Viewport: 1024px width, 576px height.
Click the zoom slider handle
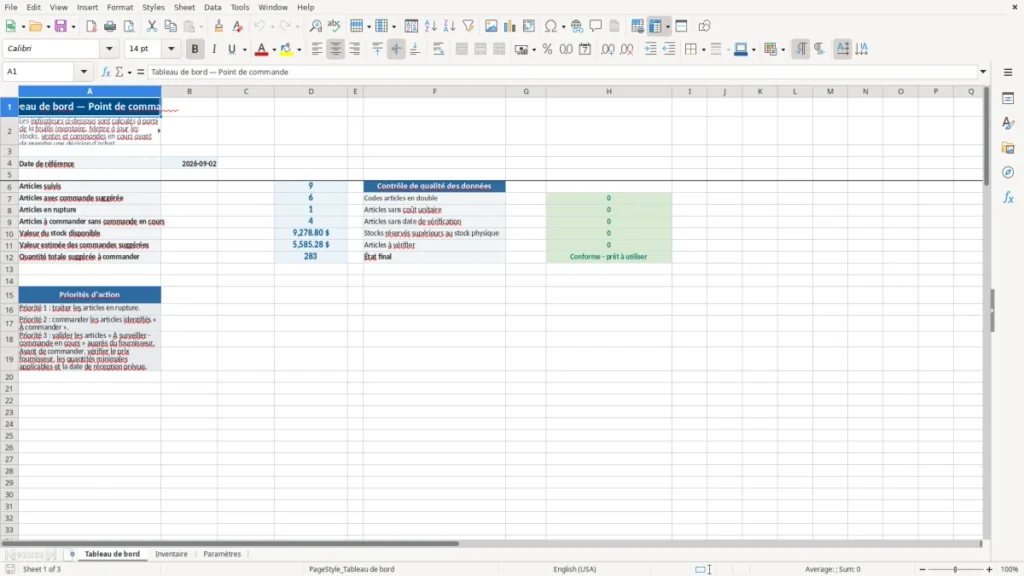[955, 569]
